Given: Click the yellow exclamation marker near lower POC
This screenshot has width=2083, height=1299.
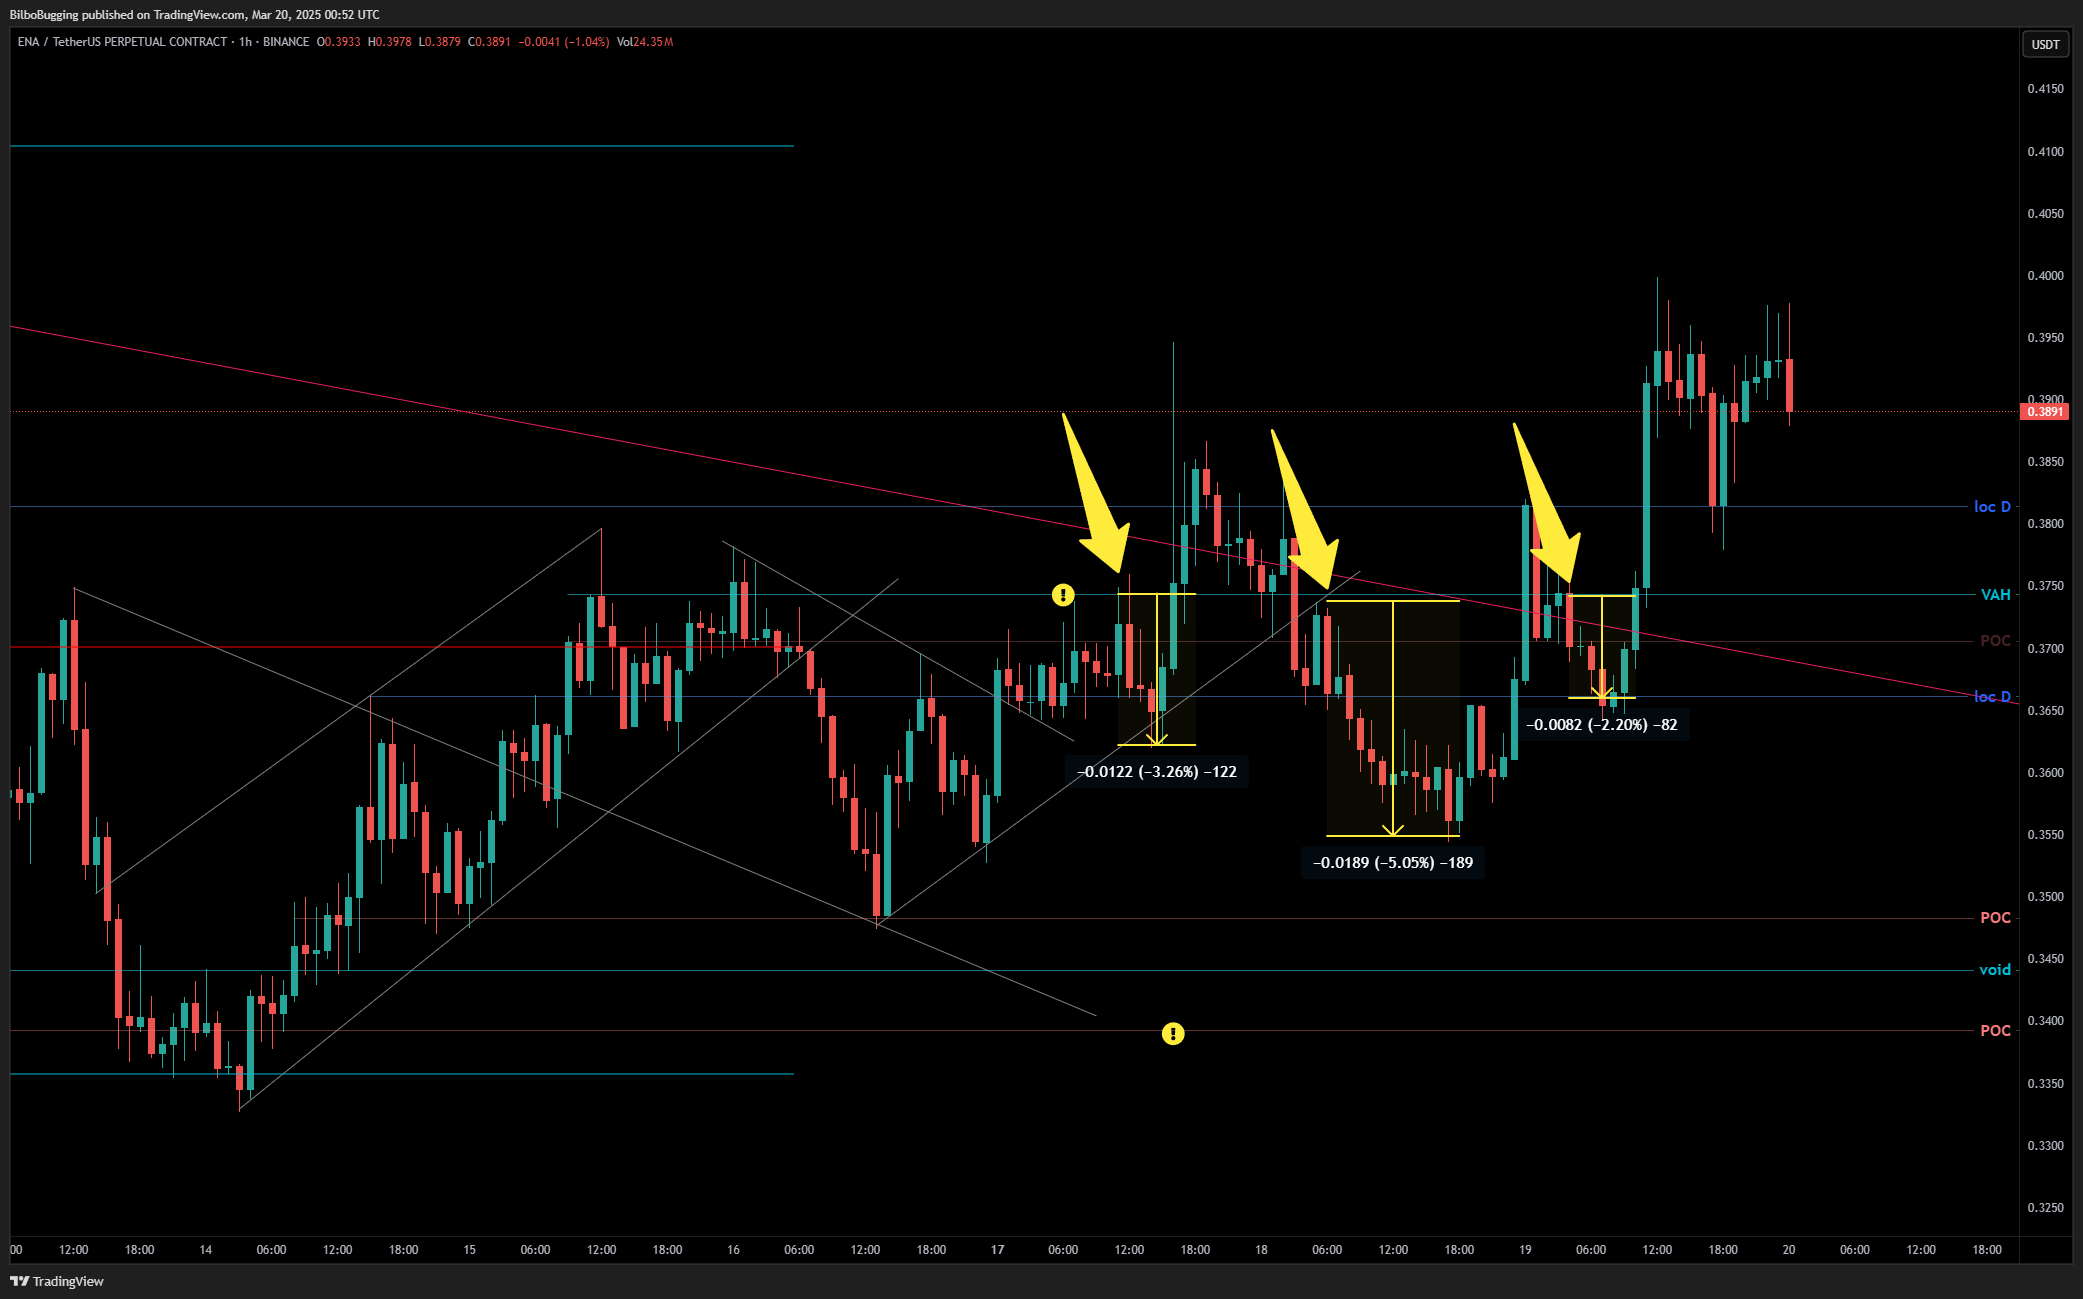Looking at the screenshot, I should click(1173, 1033).
